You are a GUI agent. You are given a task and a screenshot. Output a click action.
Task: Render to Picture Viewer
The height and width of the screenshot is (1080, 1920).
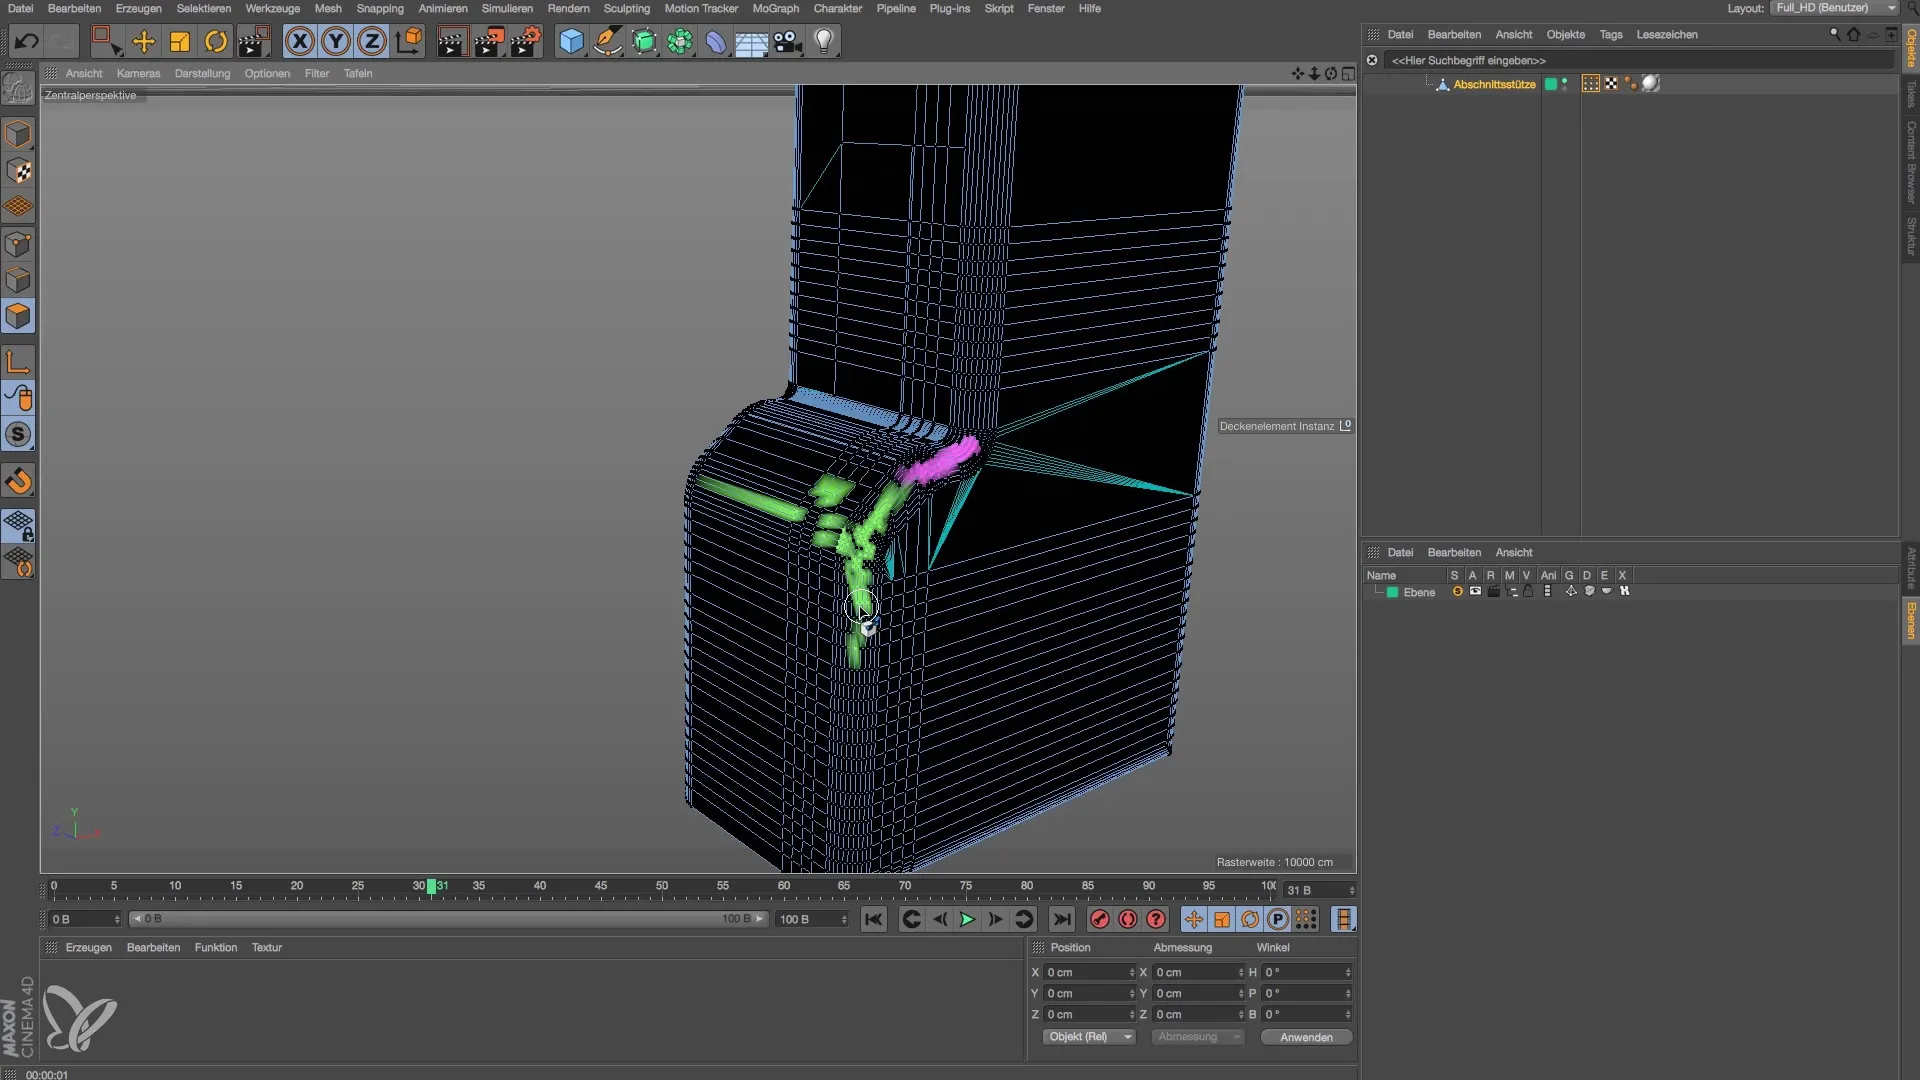489,41
